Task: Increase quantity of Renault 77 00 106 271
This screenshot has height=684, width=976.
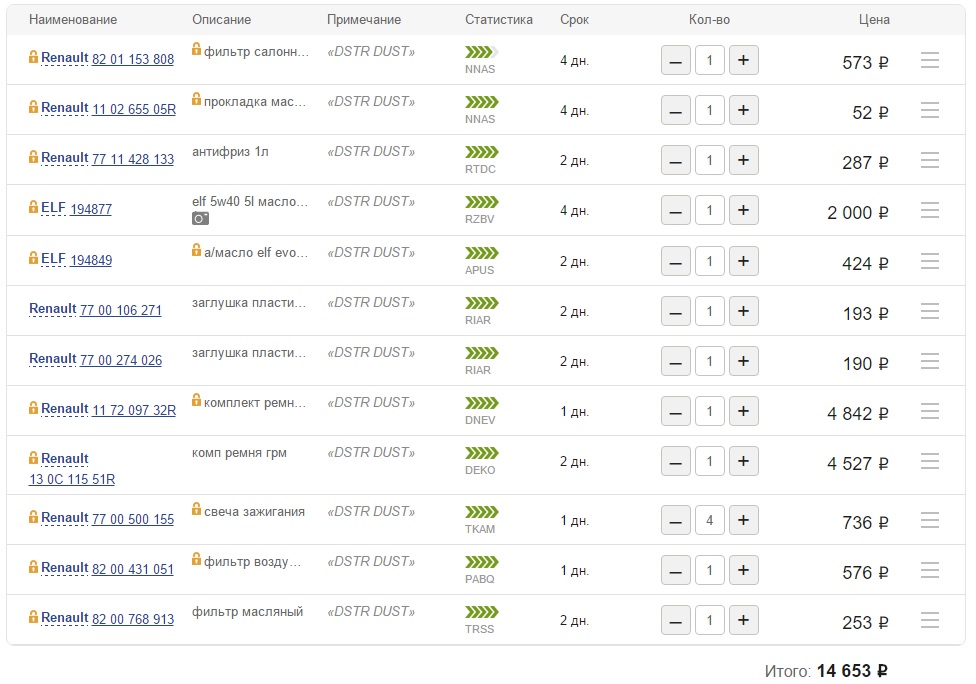Action: 743,311
